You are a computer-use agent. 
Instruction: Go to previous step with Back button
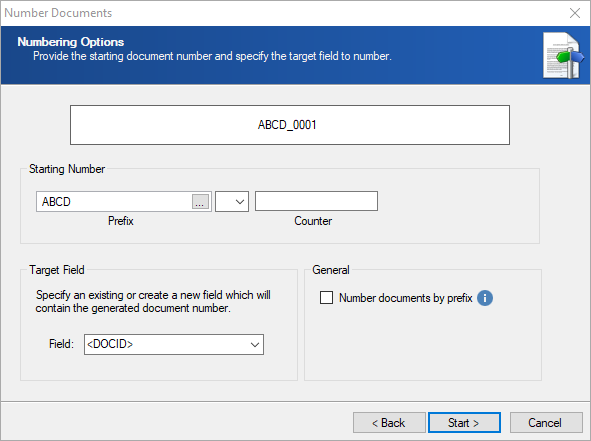point(389,423)
